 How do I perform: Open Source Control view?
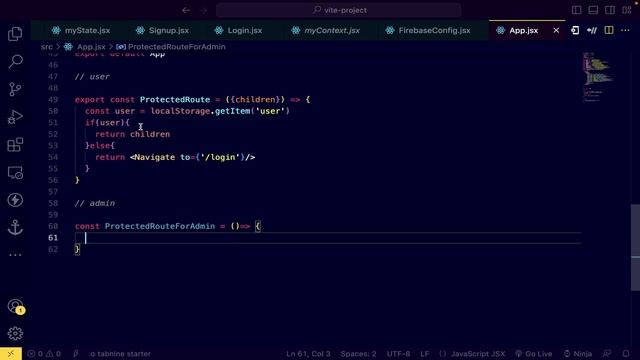[x=15, y=89]
